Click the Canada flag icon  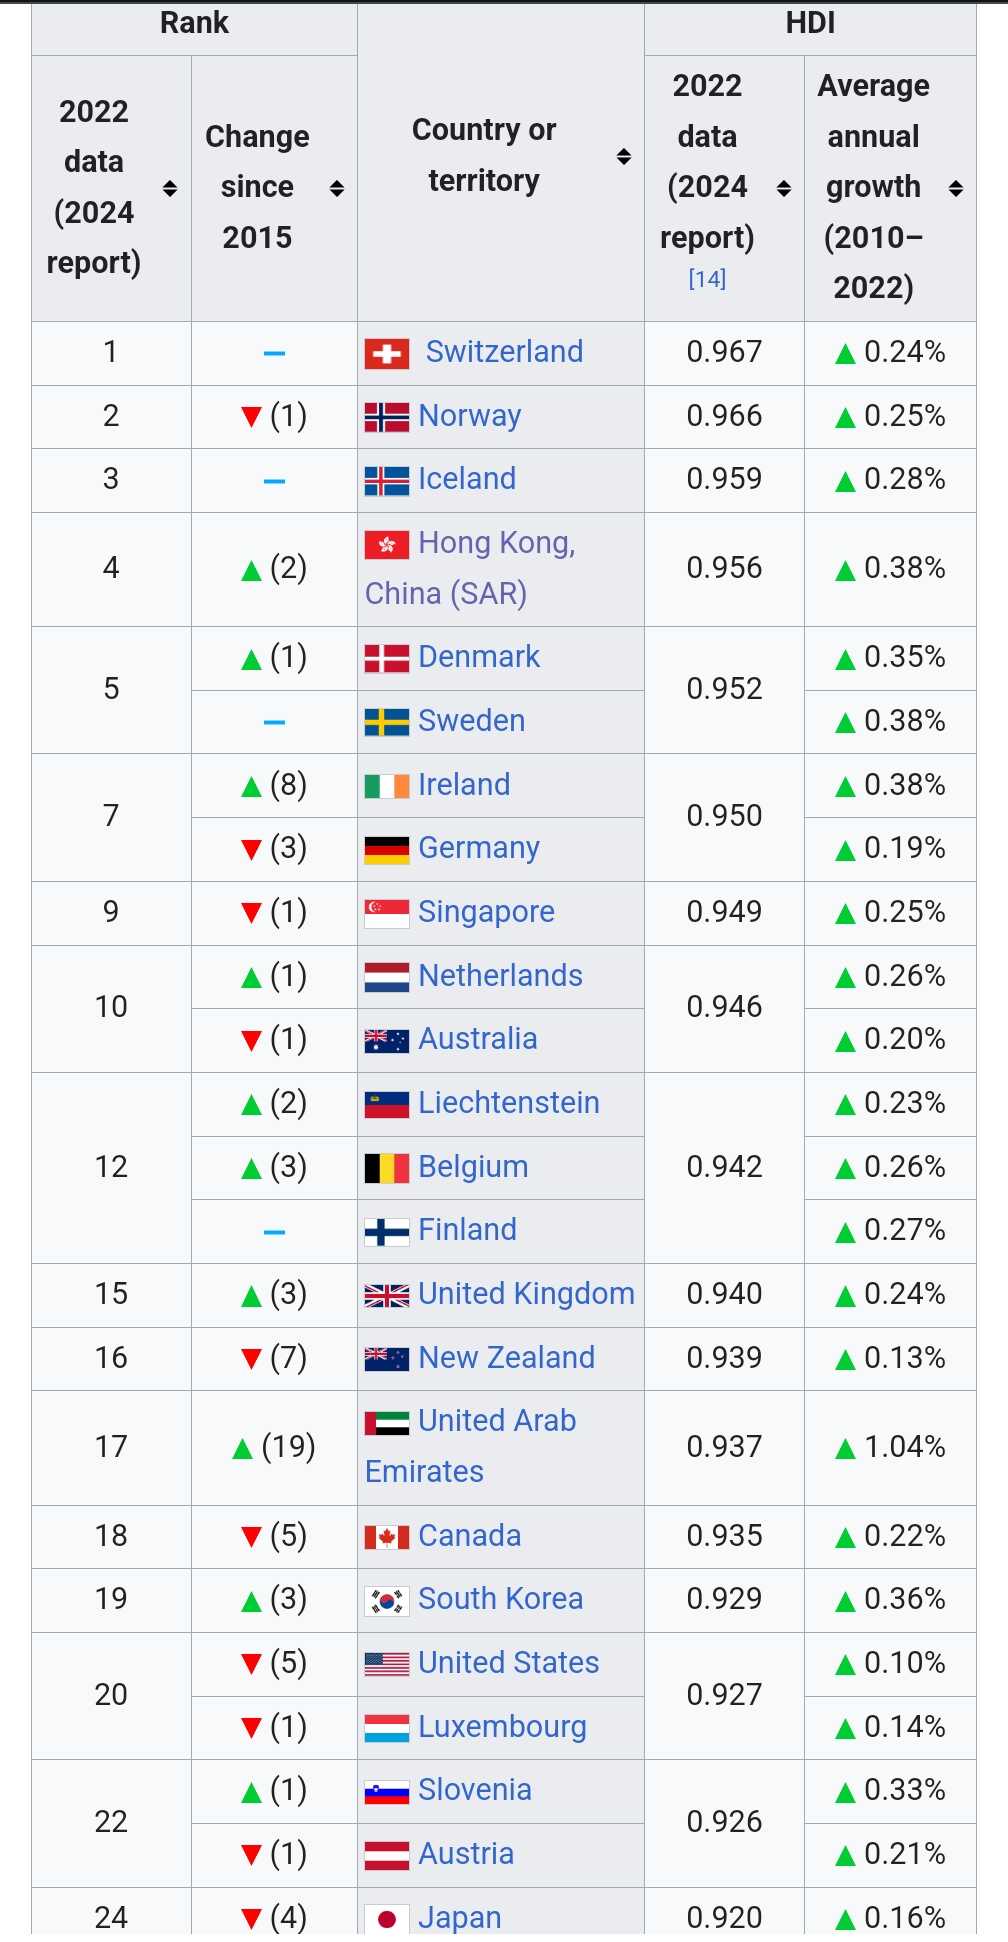[x=387, y=1537]
